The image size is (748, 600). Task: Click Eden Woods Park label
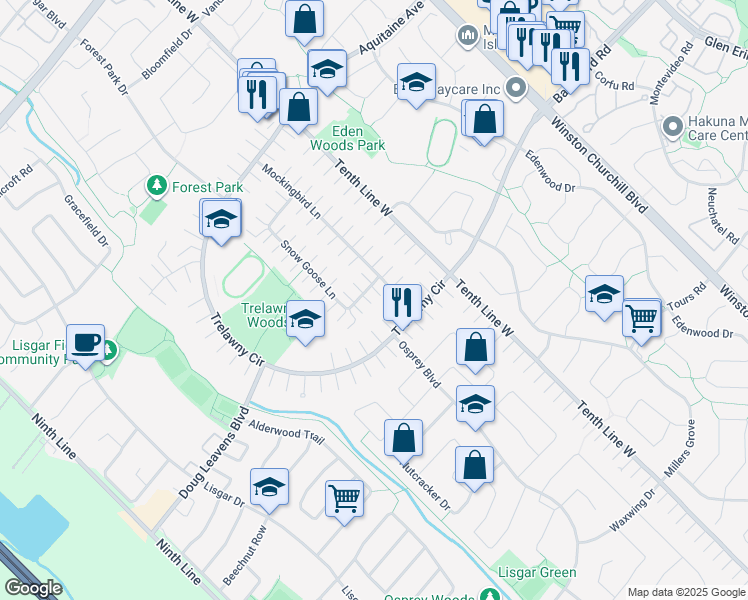click(x=347, y=138)
